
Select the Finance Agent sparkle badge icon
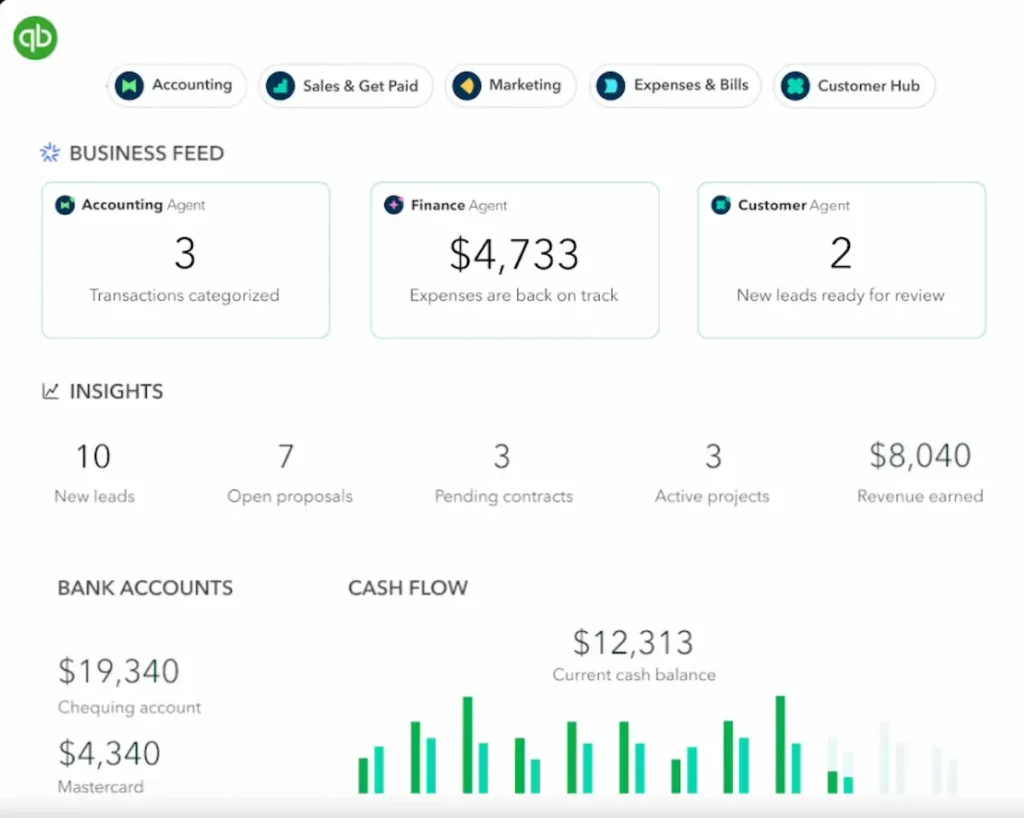(x=395, y=205)
